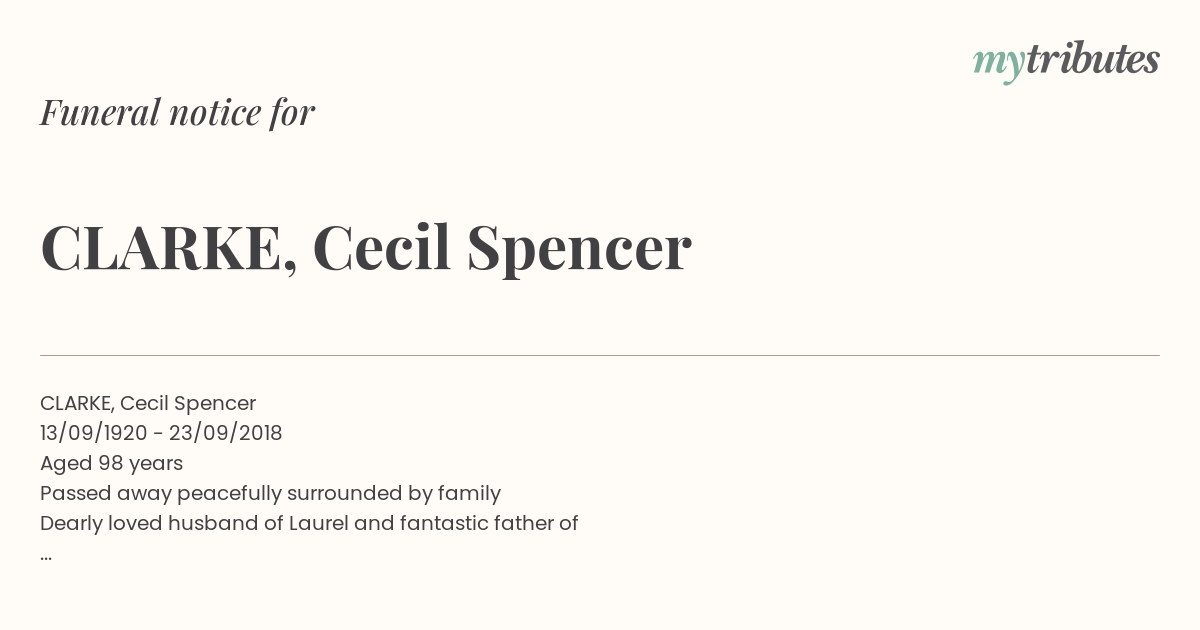Select the "Aged 98 years" line
The width and height of the screenshot is (1200, 630).
[x=111, y=463]
